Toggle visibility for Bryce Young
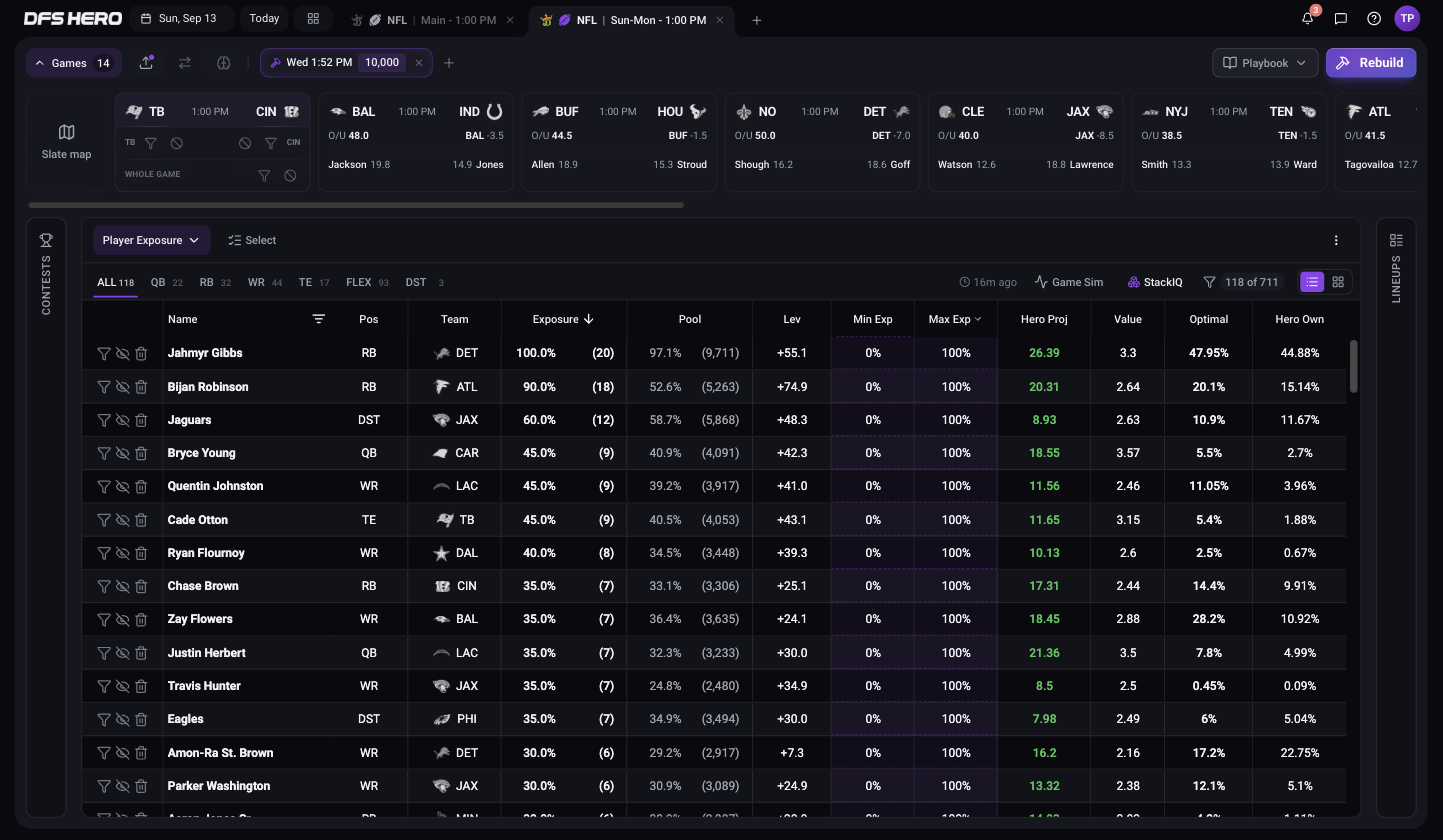 point(122,453)
